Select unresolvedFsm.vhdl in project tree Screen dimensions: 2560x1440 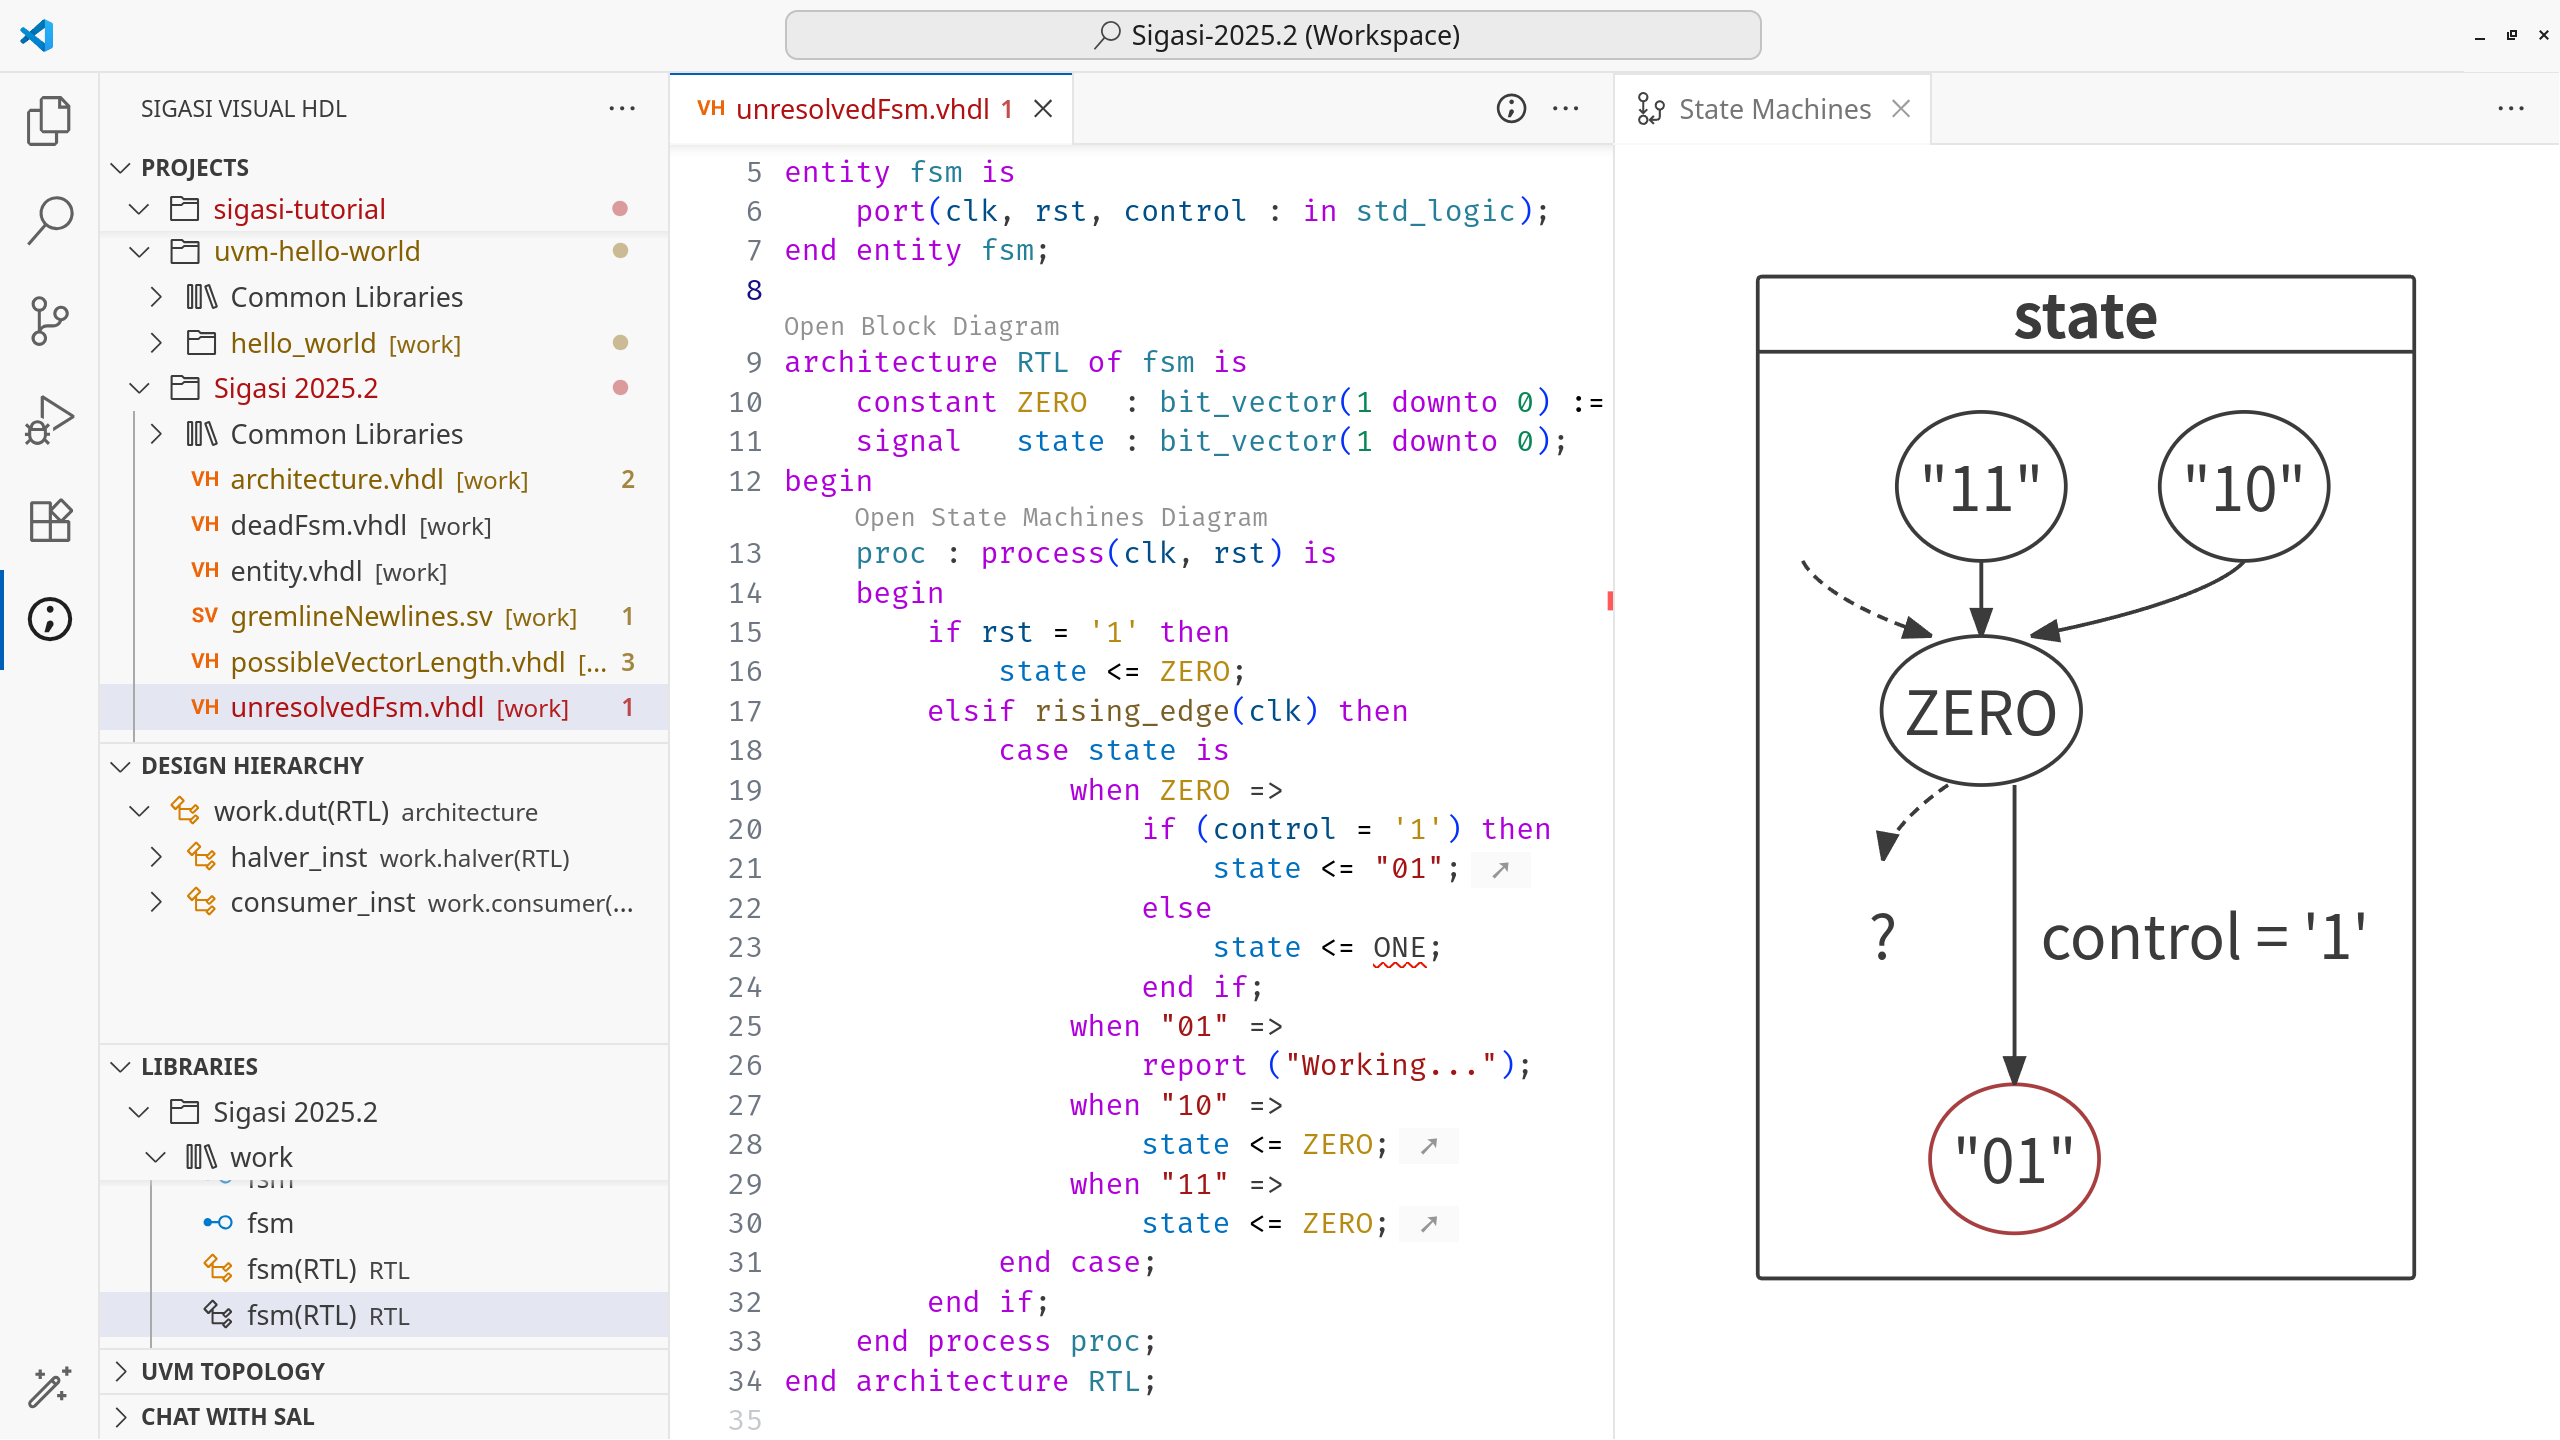(384, 707)
